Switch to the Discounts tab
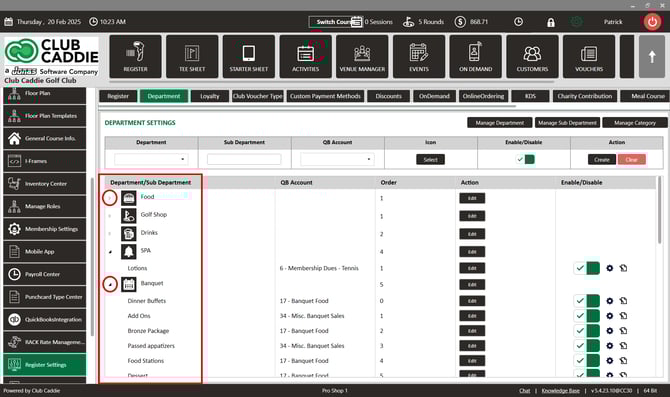670x397 pixels. [388, 96]
